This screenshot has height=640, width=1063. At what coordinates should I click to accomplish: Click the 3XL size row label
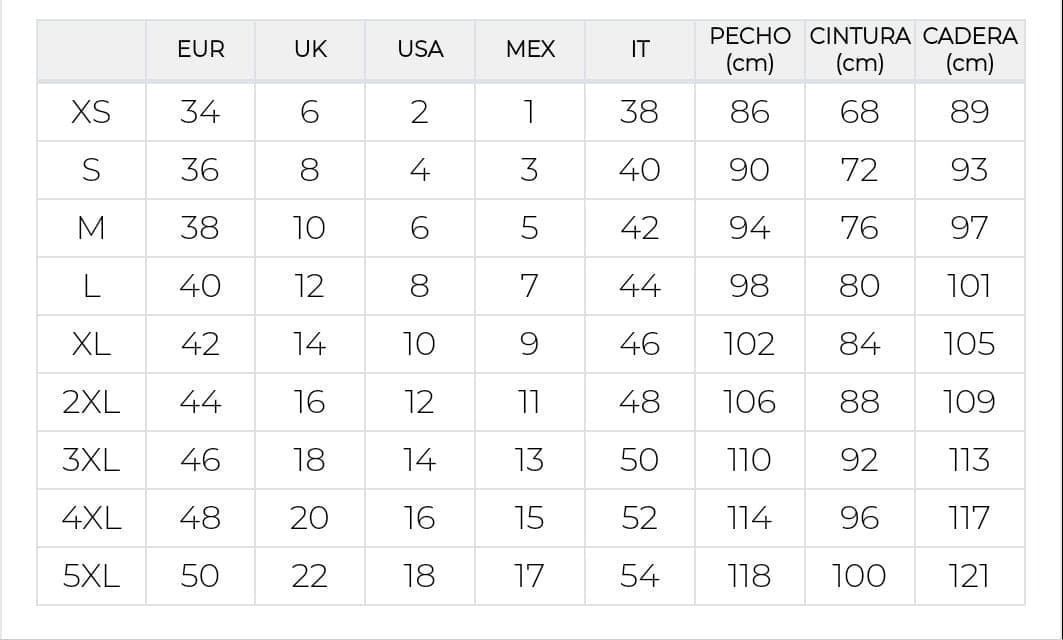click(91, 460)
